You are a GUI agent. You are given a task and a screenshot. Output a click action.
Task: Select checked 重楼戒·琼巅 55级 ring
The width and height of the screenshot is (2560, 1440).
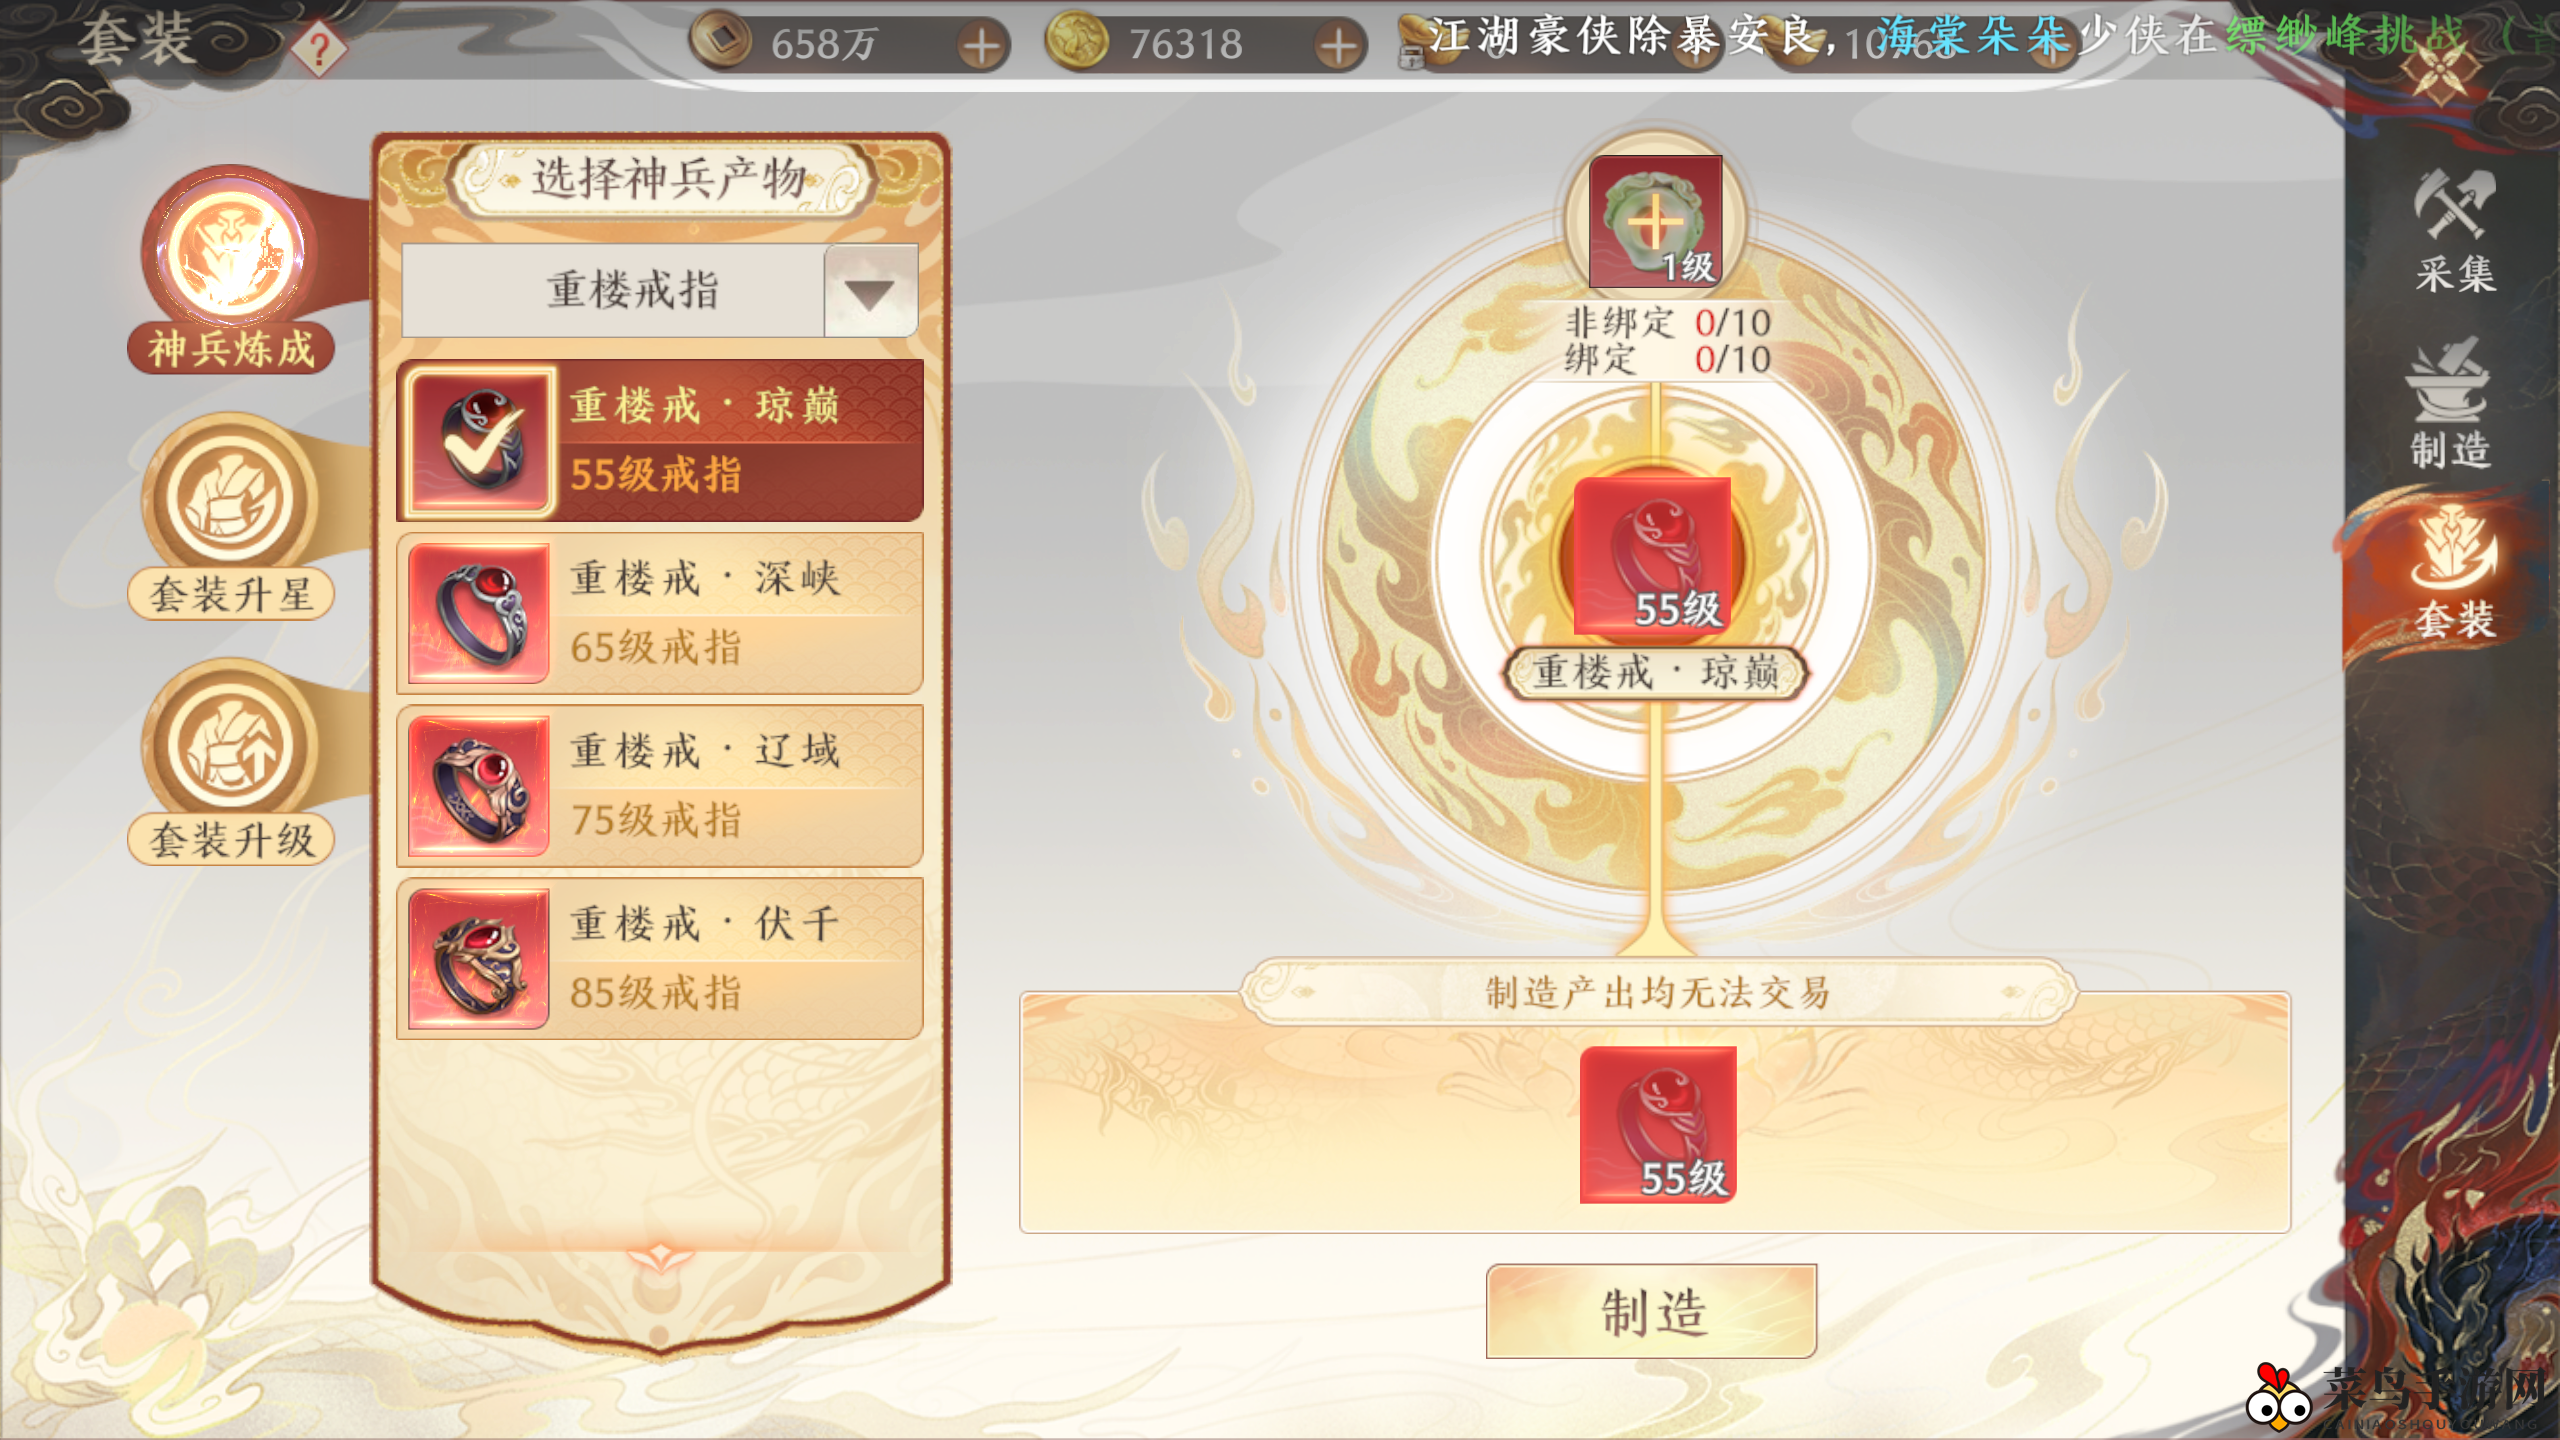tap(660, 441)
